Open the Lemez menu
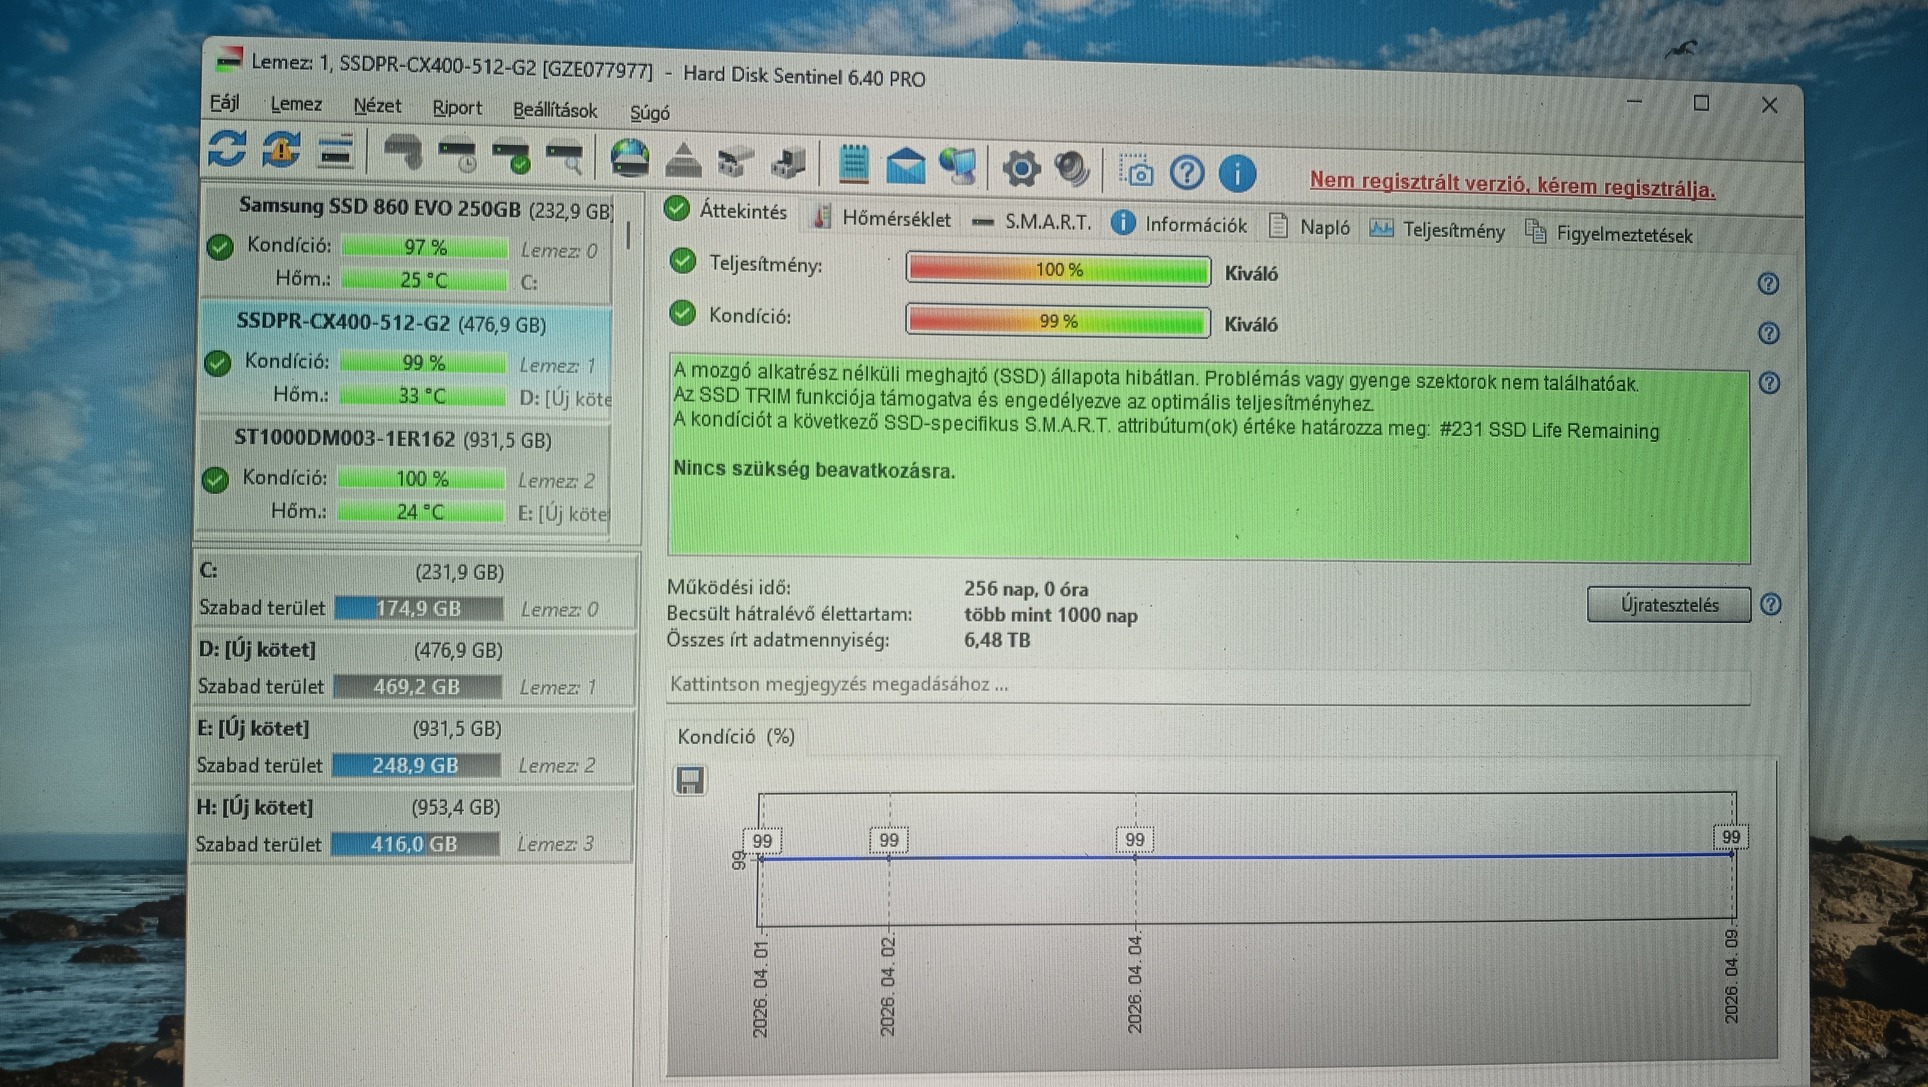The image size is (1928, 1087). click(296, 104)
